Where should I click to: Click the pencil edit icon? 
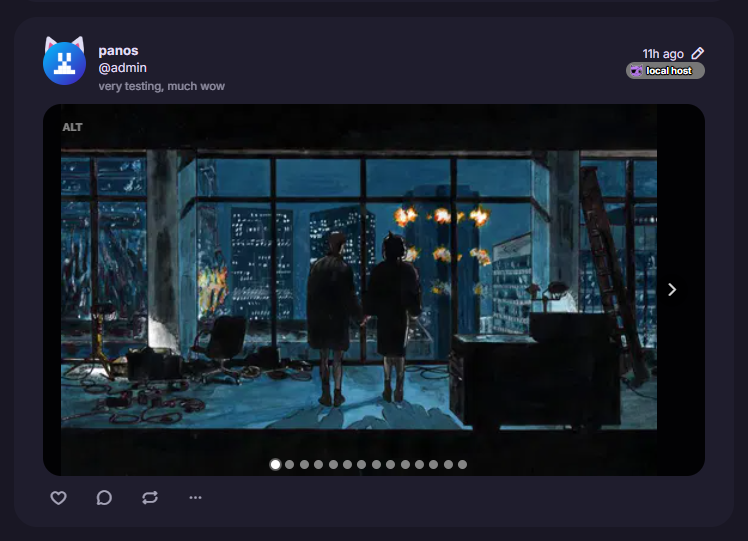[x=698, y=53]
